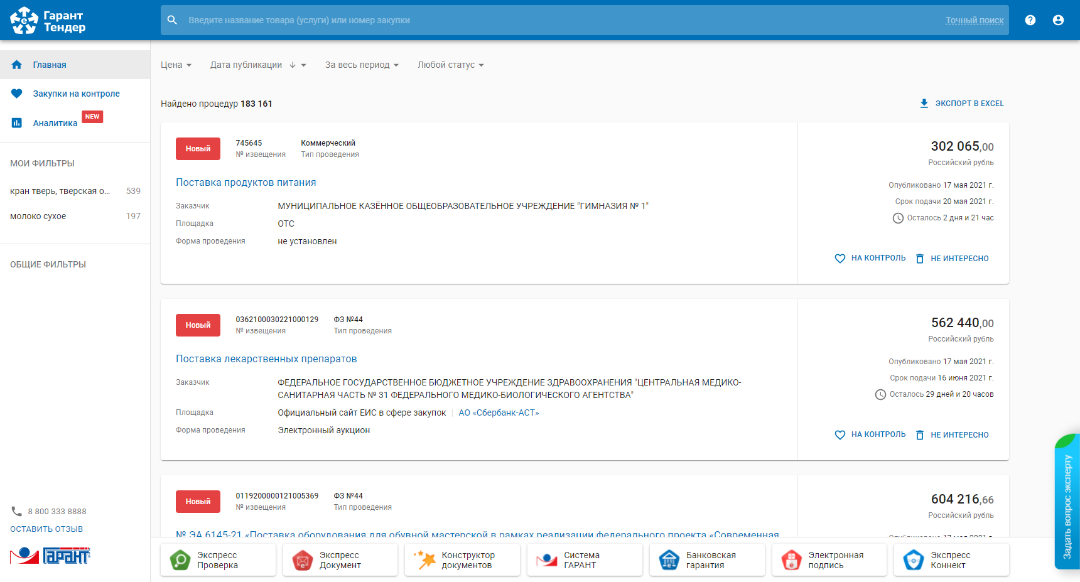
Task: Click the Электронный аукцион form value
Action: pos(324,430)
